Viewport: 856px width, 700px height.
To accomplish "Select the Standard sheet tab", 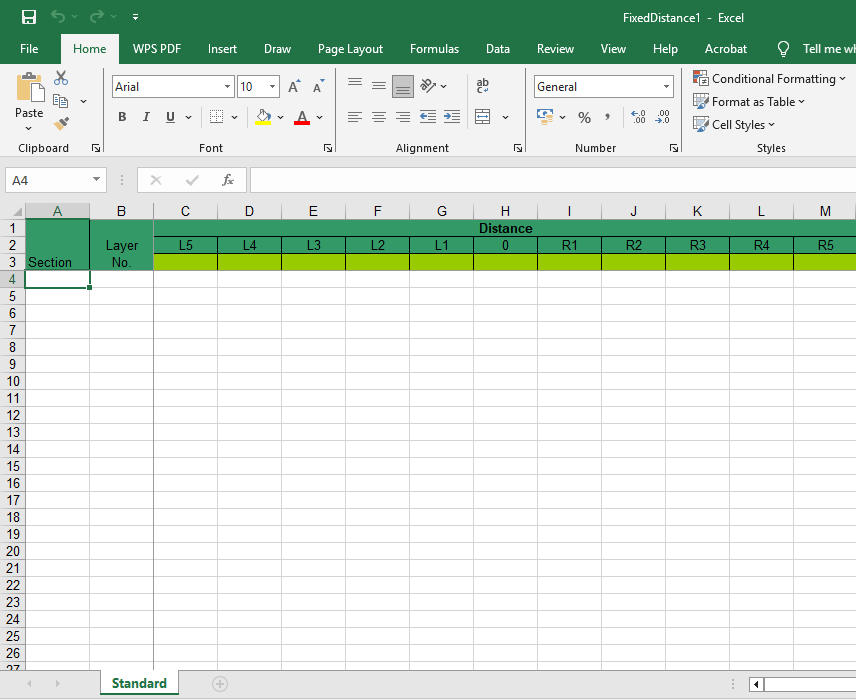I will pos(139,683).
